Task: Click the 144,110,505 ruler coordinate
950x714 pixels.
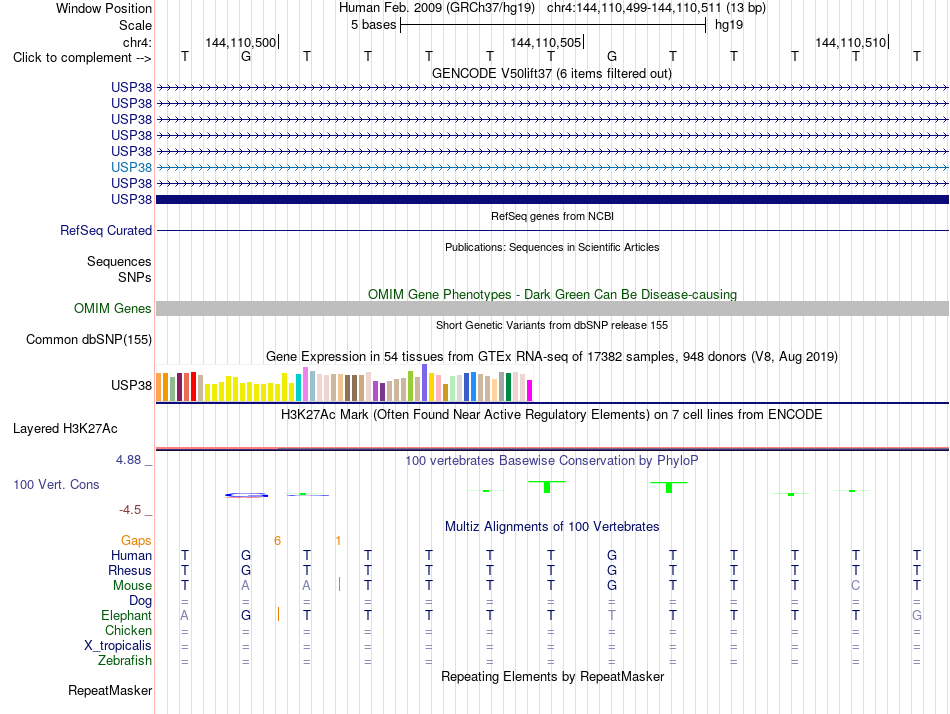Action: [545, 42]
